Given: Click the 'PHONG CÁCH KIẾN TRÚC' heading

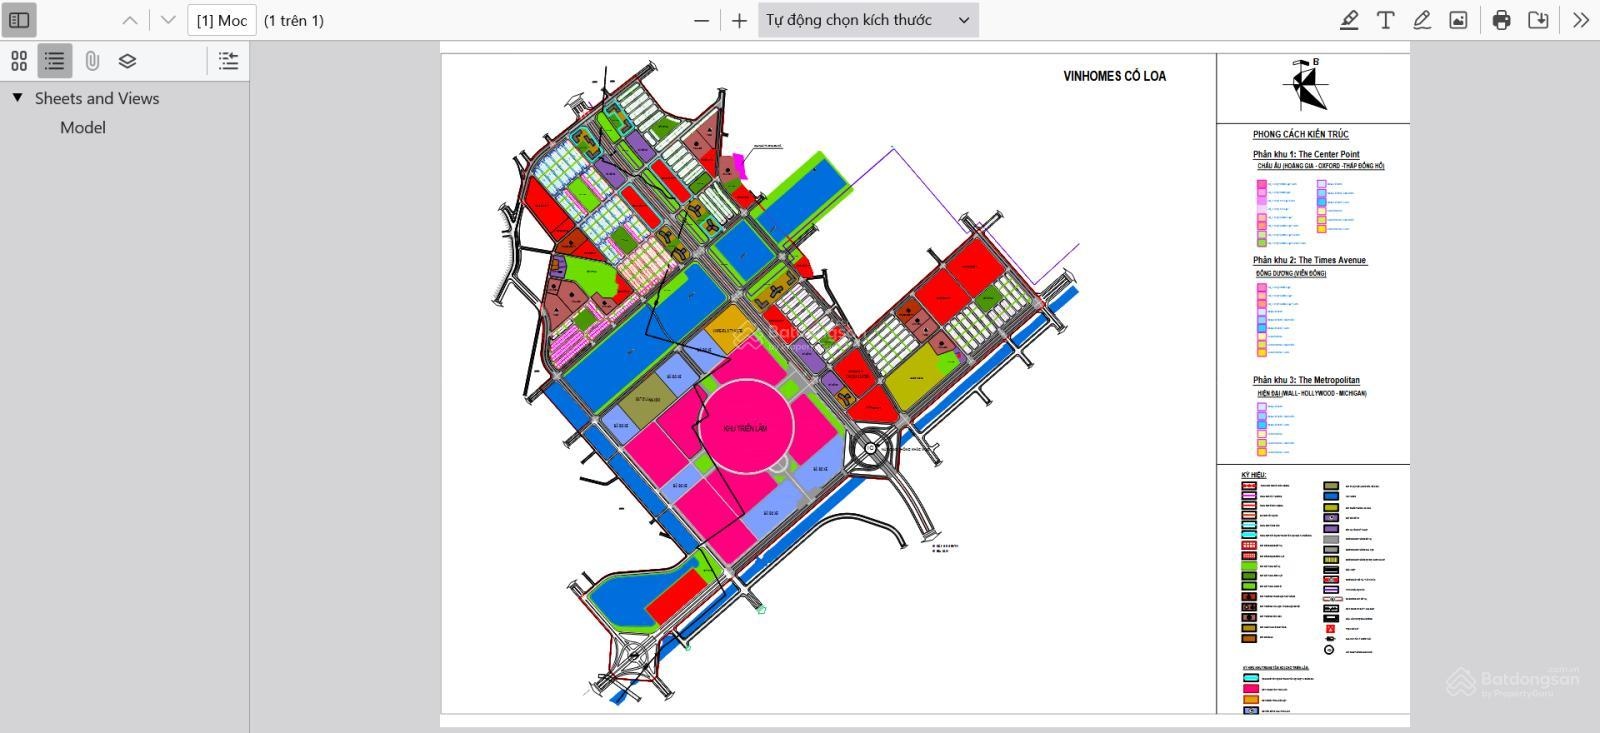Looking at the screenshot, I should pos(1301,134).
